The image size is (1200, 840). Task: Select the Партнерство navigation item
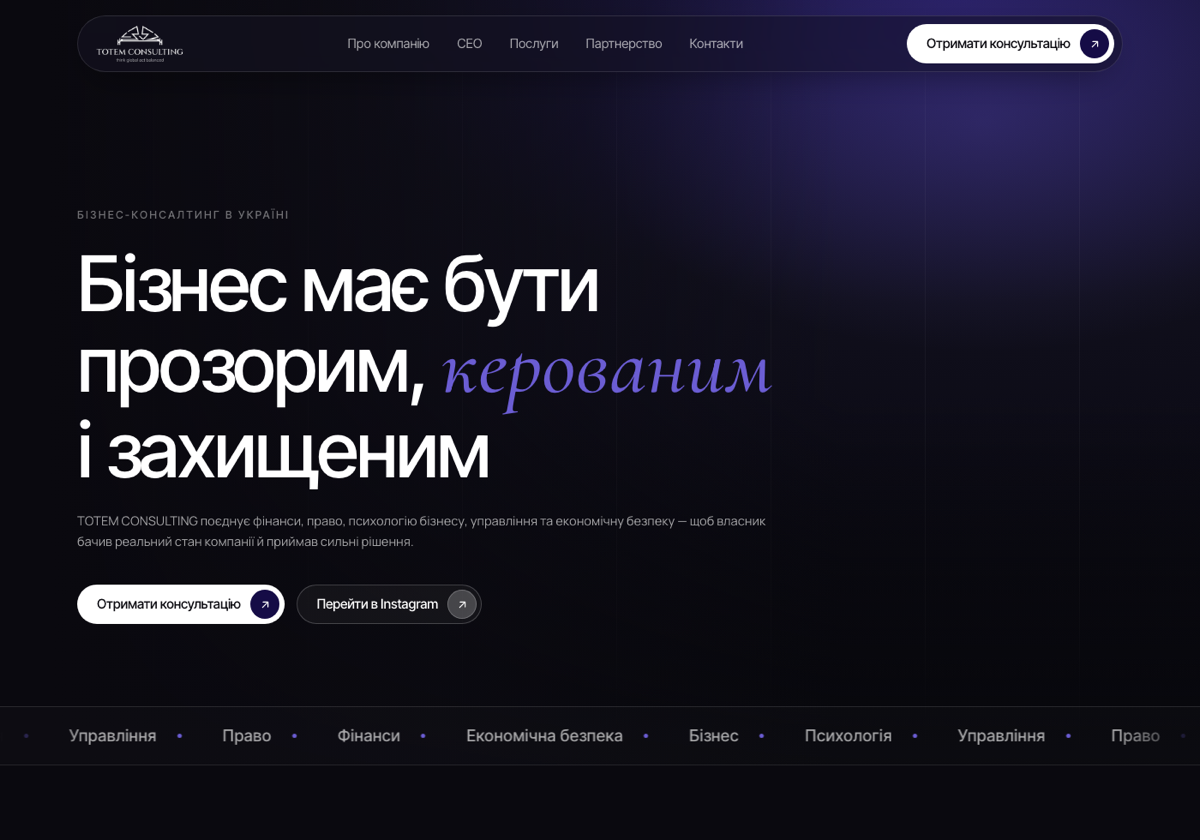(624, 44)
